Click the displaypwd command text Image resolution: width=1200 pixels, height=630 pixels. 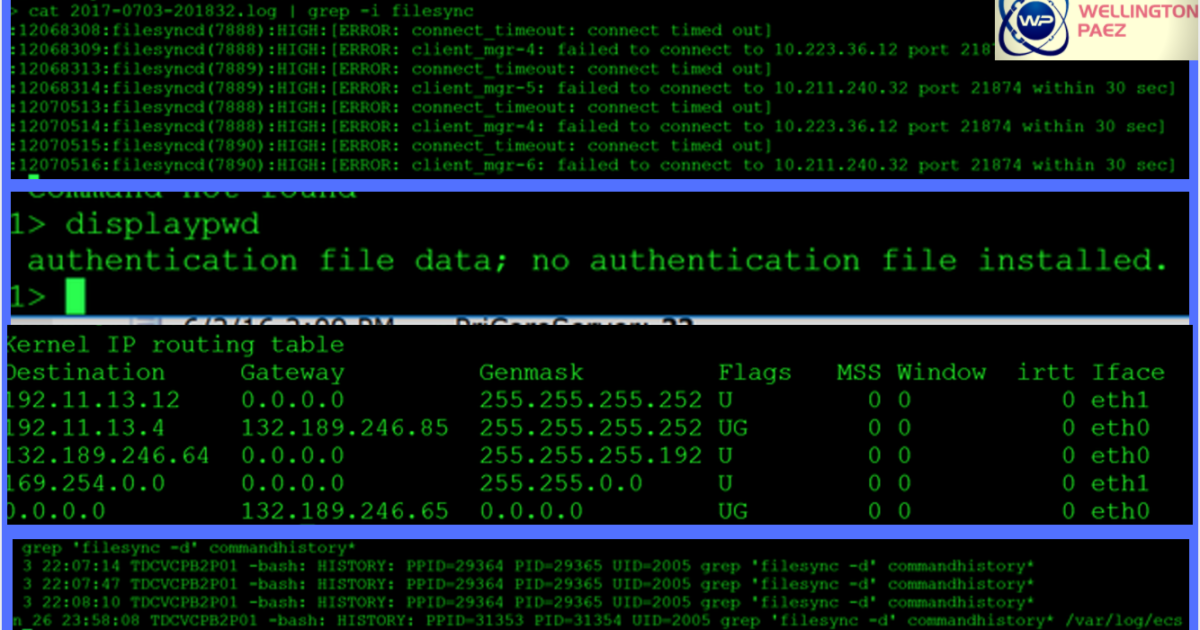162,225
